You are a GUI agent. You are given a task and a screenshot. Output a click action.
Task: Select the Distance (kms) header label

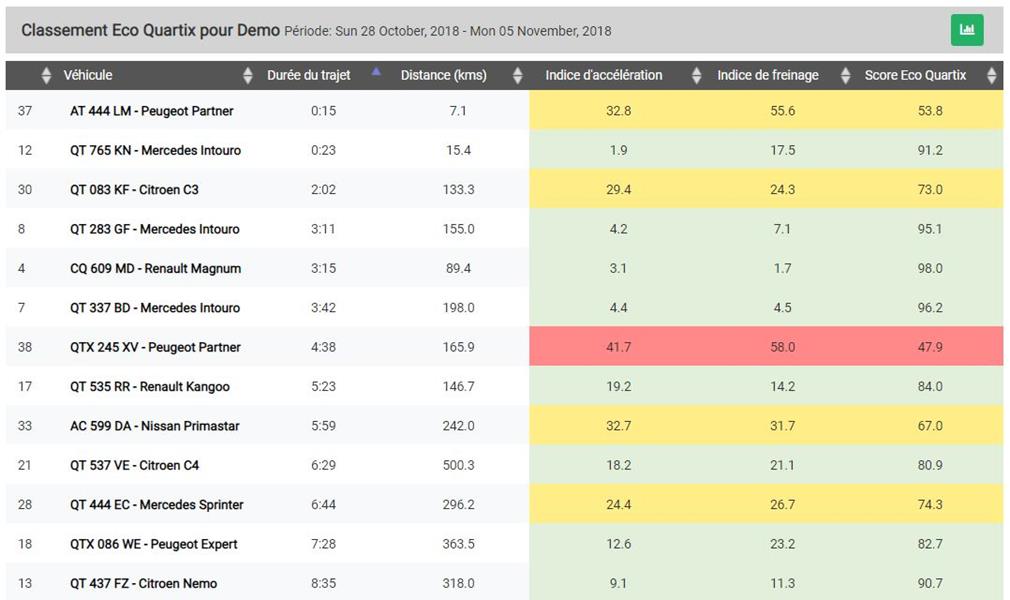point(443,75)
